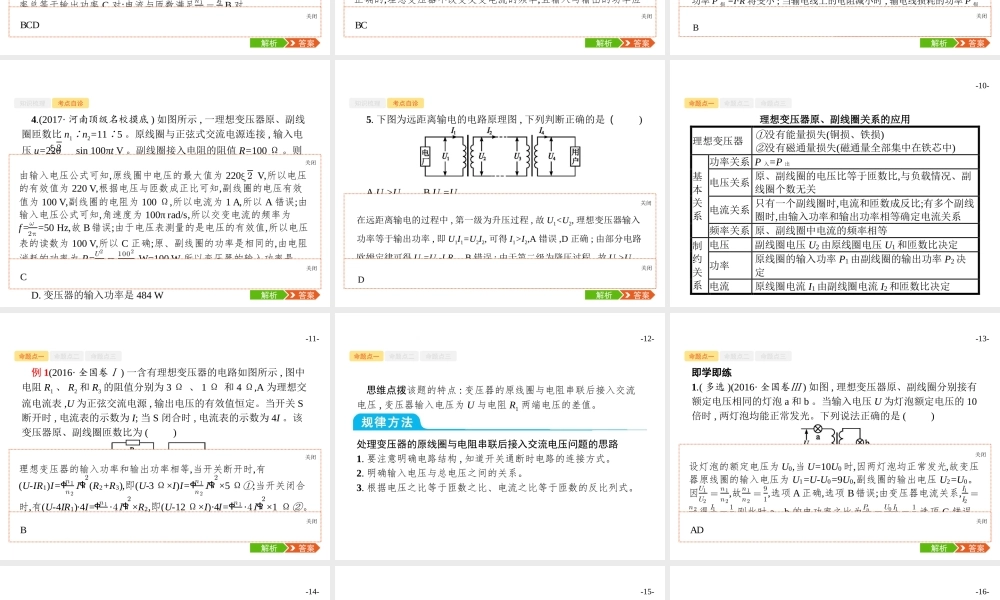Select 命题点二 tab on slide 10
1000x600 pixels.
[737, 103]
